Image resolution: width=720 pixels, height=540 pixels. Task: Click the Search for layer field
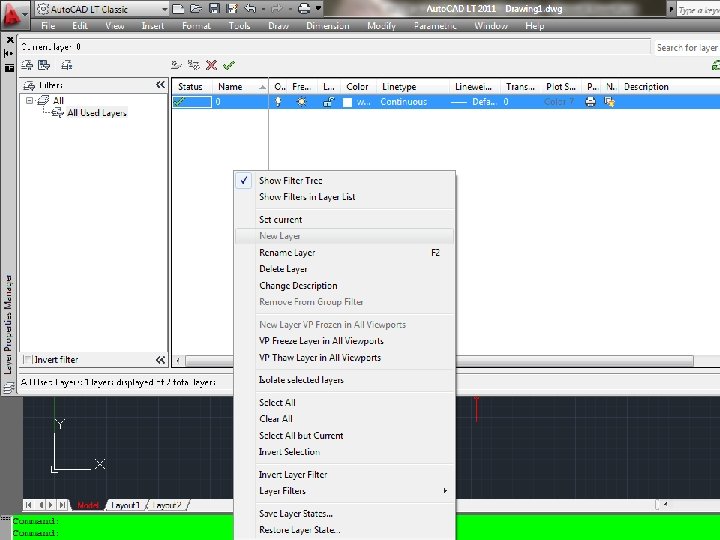(x=686, y=48)
